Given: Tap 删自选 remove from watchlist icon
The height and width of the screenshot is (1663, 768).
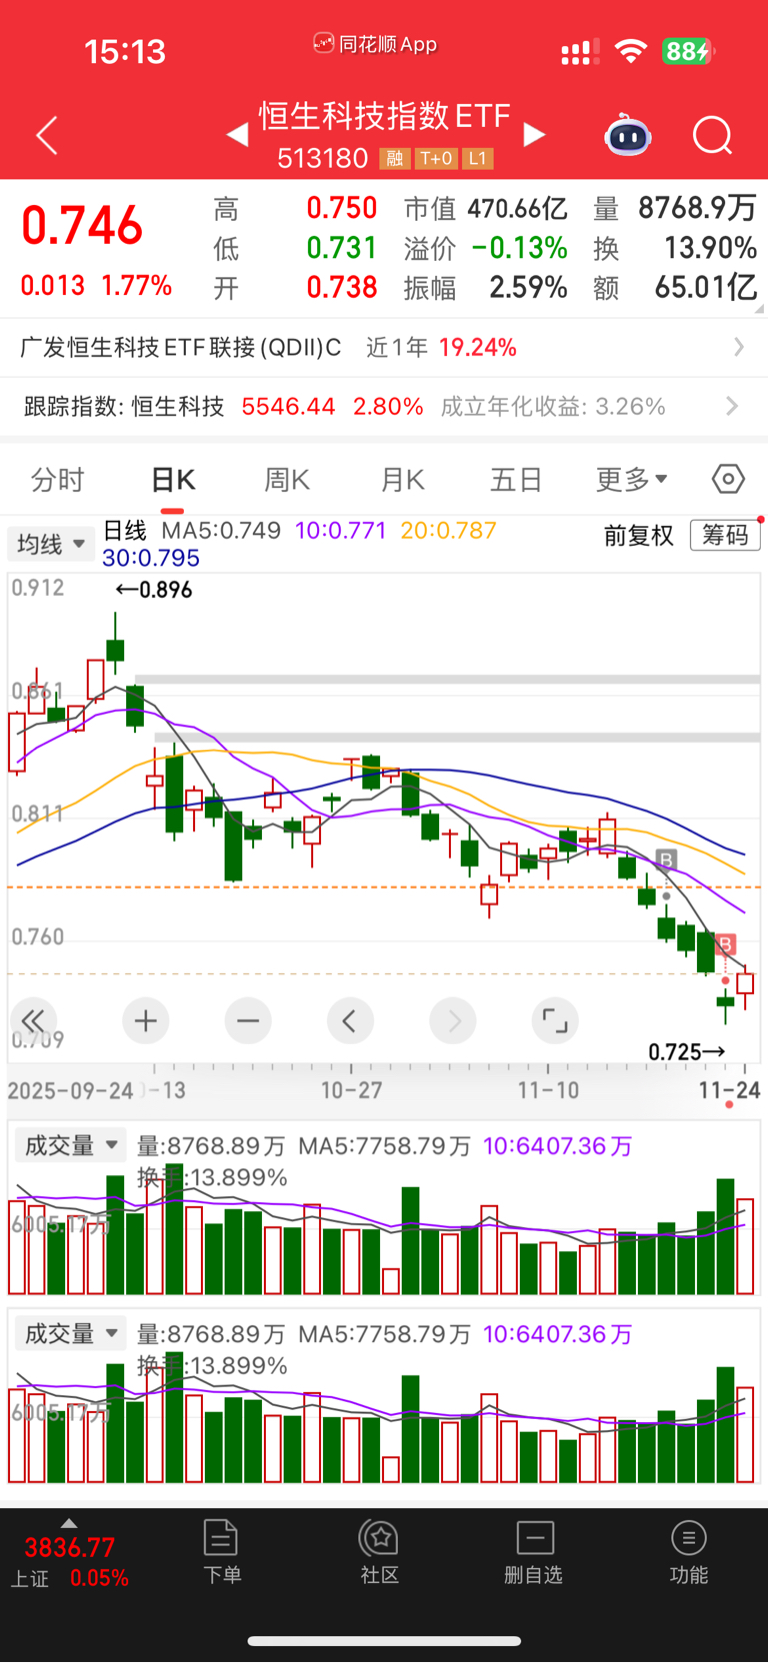Looking at the screenshot, I should 534,1552.
